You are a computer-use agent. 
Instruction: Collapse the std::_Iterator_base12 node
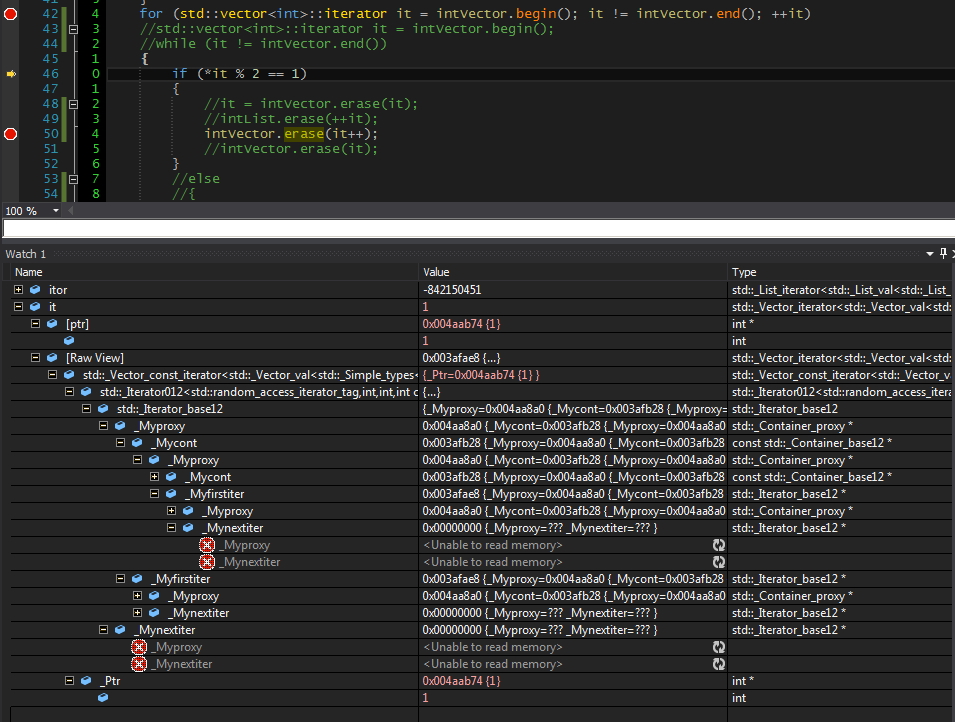point(86,409)
